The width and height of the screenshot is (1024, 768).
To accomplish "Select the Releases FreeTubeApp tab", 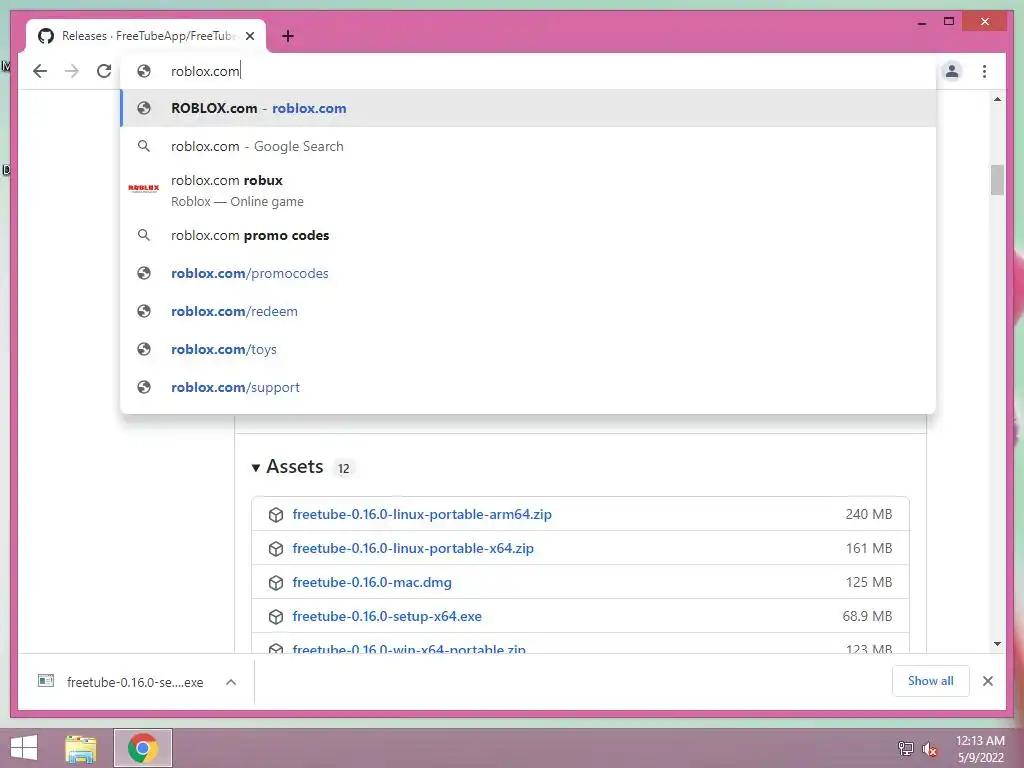I will coord(146,36).
